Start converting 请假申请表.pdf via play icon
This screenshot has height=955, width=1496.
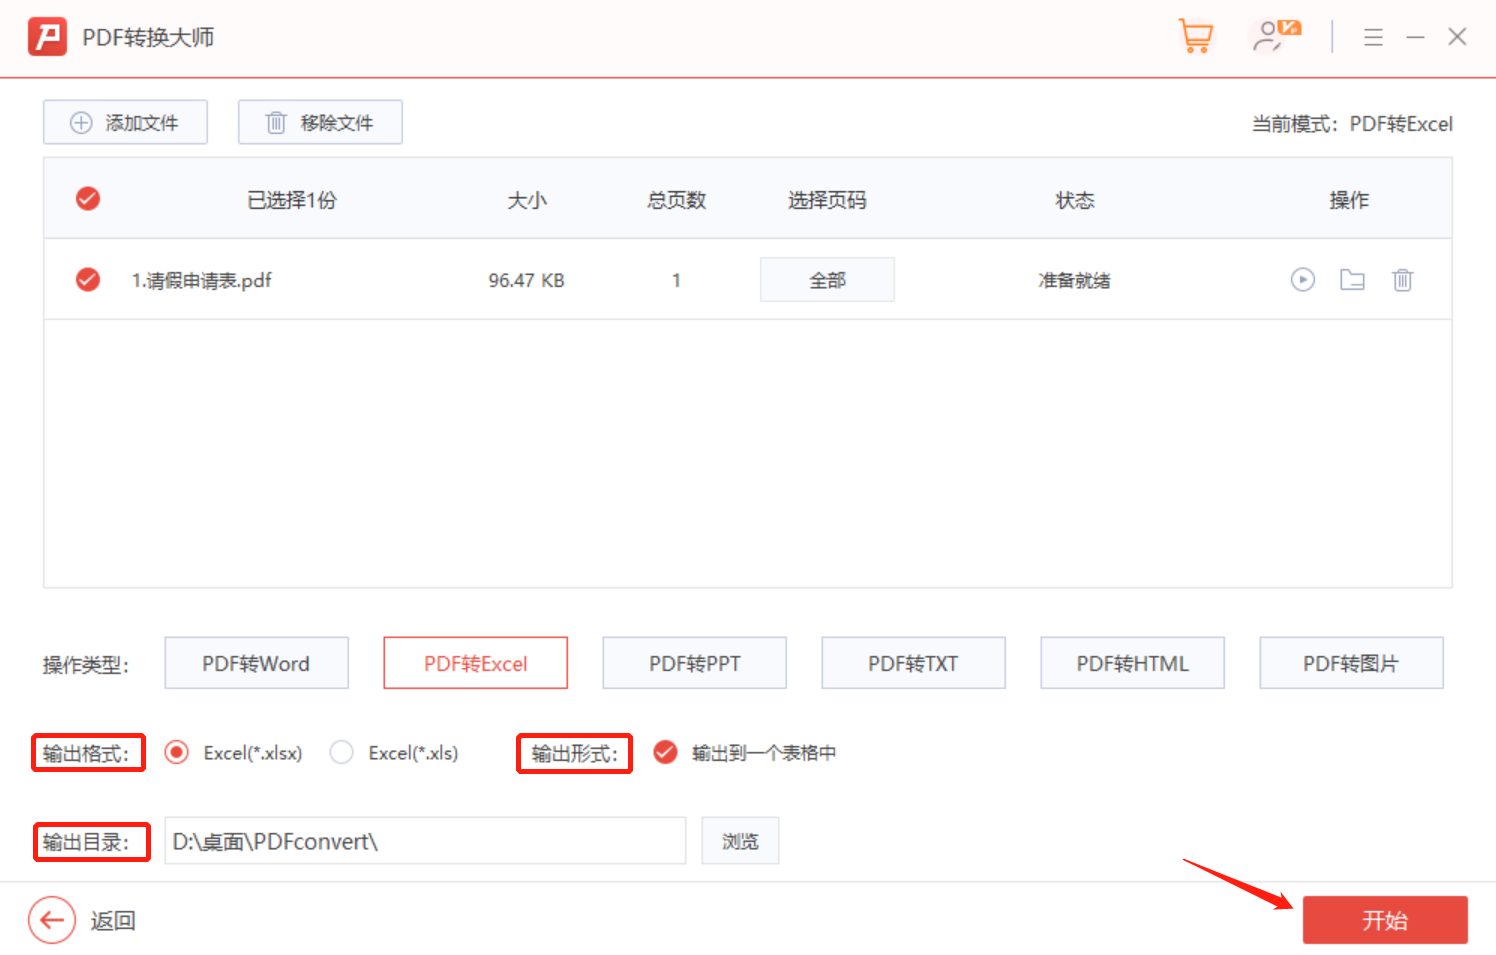1302,280
